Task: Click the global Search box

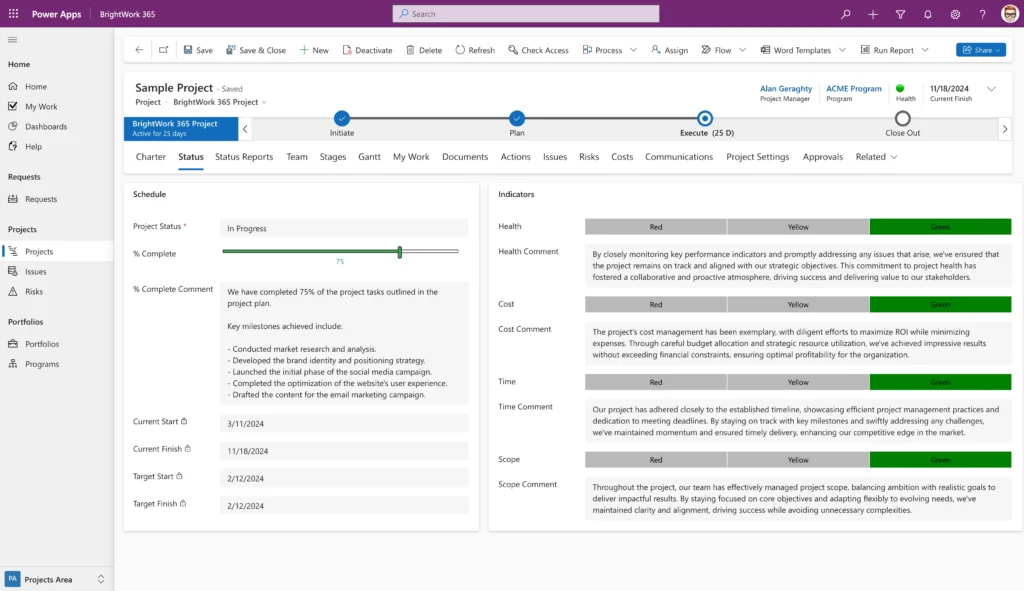Action: pyautogui.click(x=526, y=14)
